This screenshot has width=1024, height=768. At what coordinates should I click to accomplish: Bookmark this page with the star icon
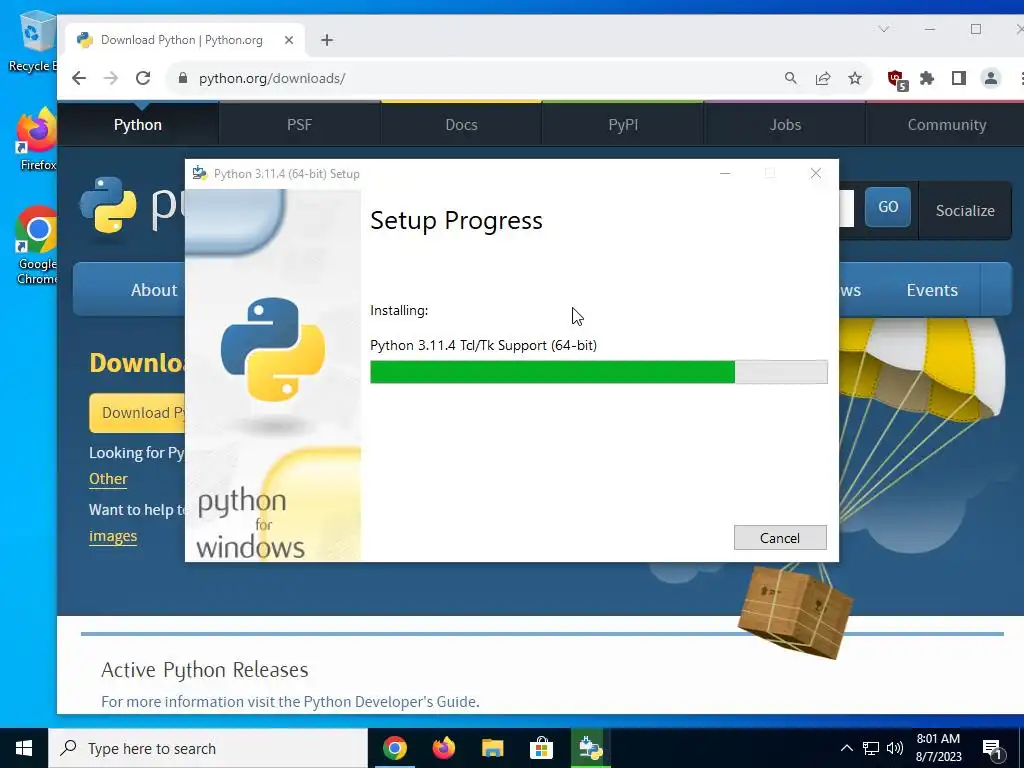pyautogui.click(x=855, y=78)
